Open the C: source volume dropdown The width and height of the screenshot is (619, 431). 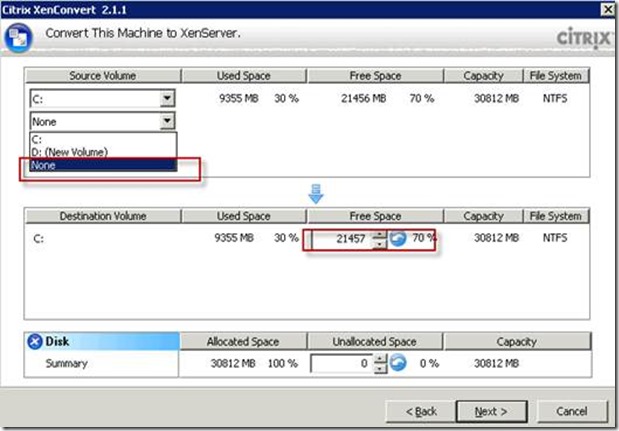(x=167, y=98)
